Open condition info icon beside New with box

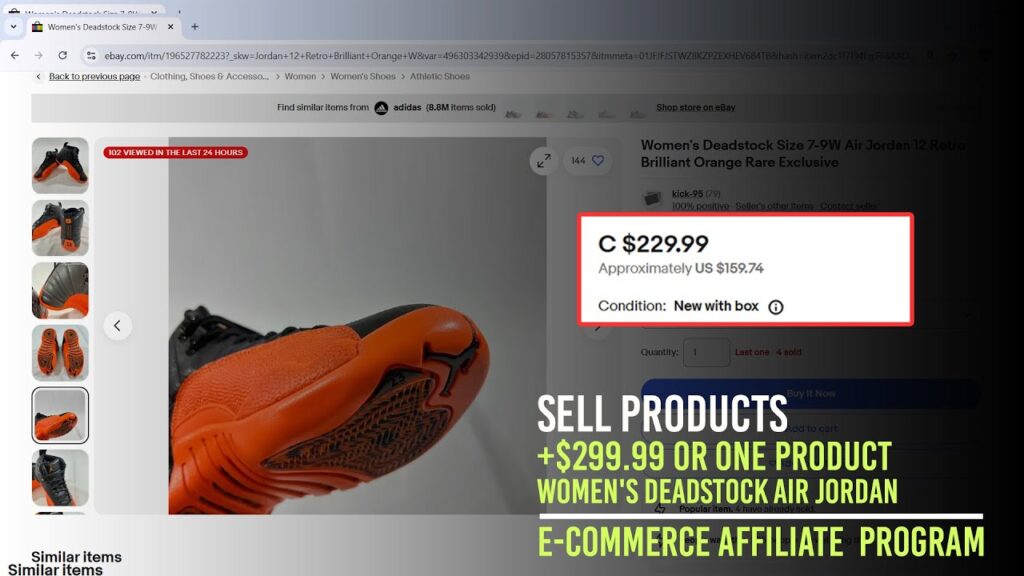click(x=775, y=307)
